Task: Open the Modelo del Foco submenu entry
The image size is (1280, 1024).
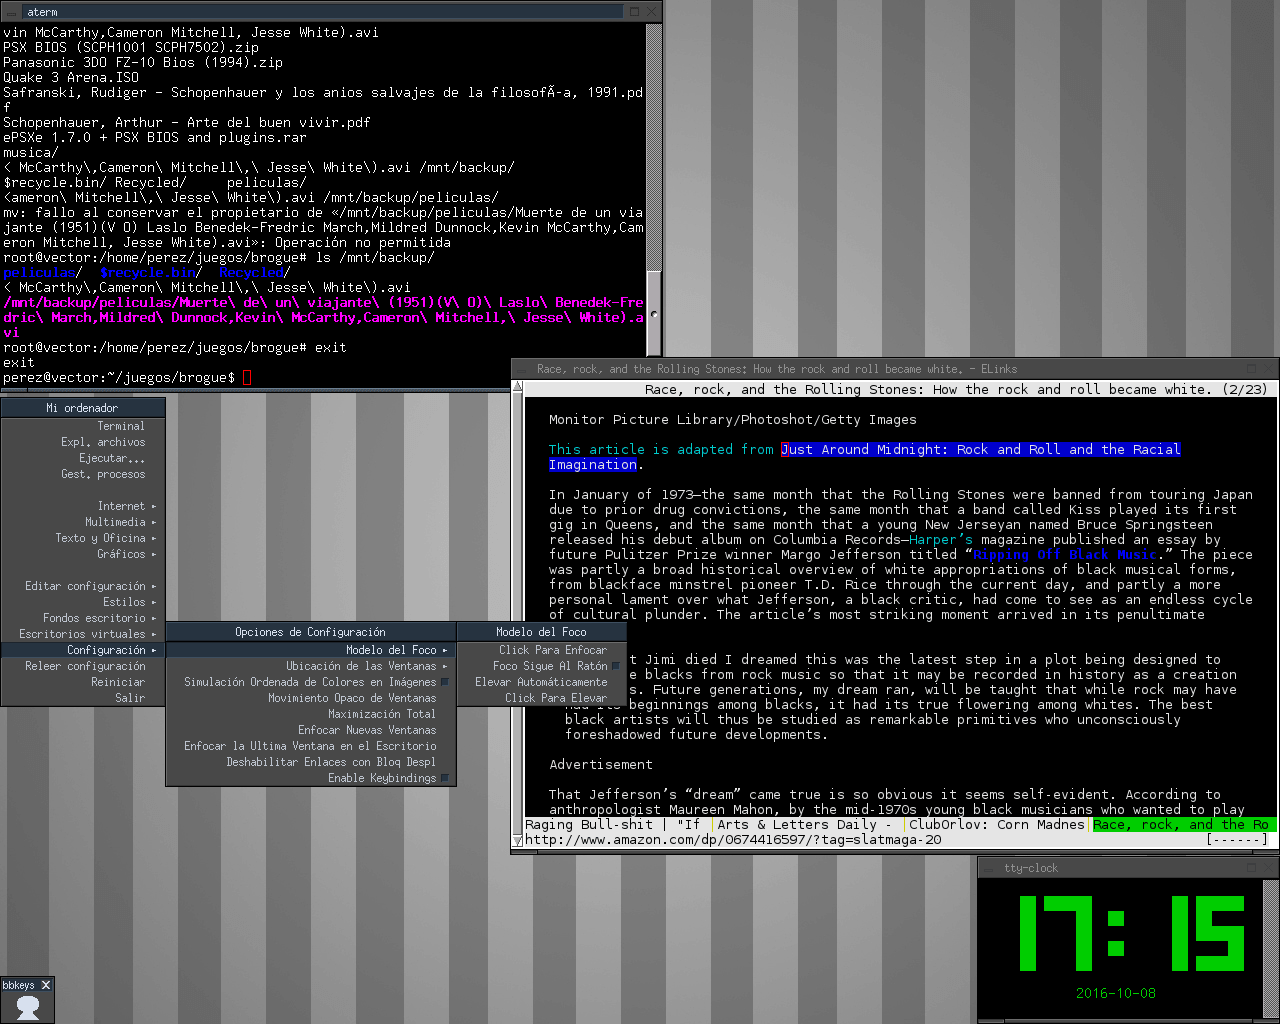Action: (x=311, y=650)
